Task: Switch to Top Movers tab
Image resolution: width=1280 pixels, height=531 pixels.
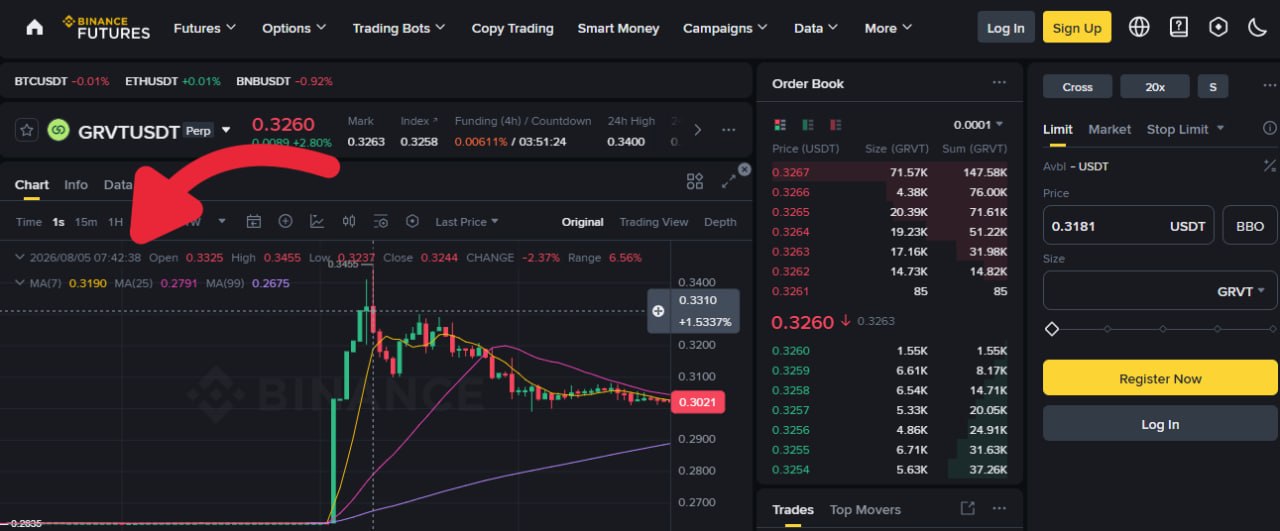Action: 865,510
